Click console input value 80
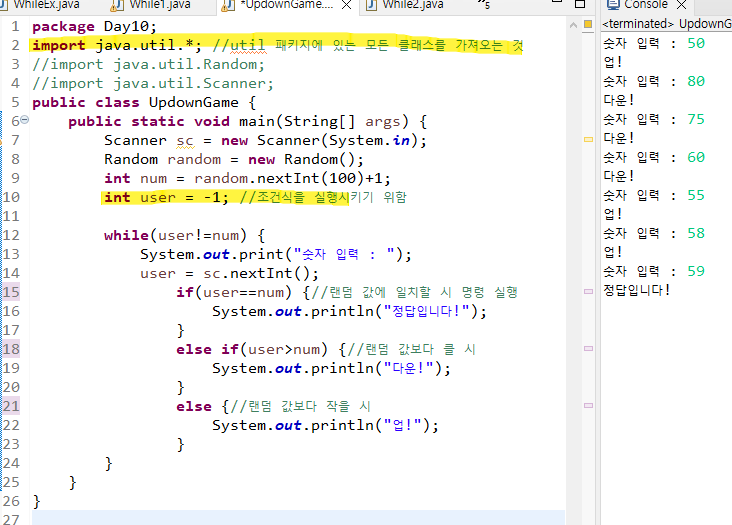Screen dimensions: 732x525 [x=696, y=81]
